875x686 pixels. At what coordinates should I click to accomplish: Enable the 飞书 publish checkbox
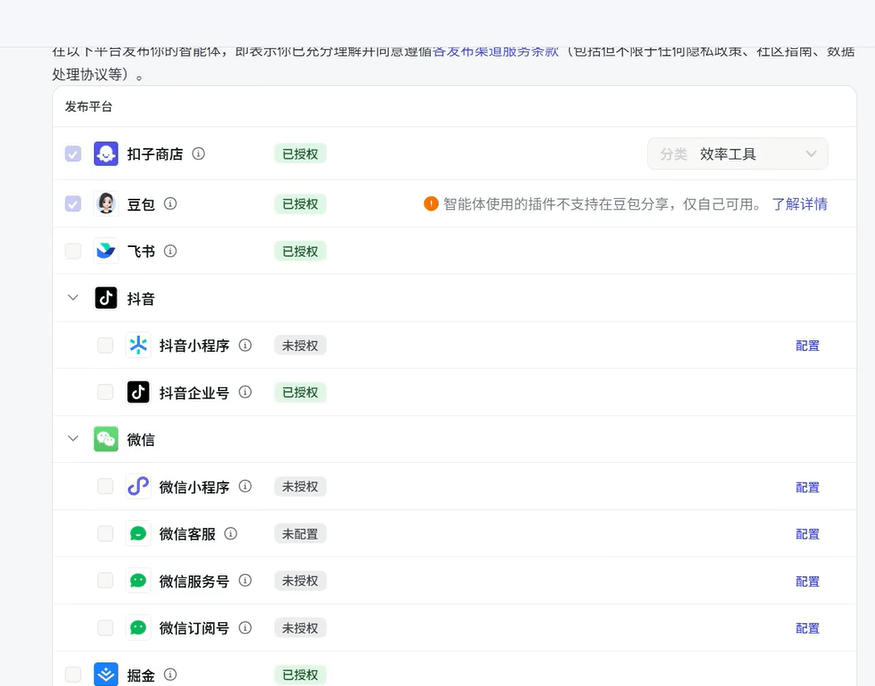(x=73, y=251)
